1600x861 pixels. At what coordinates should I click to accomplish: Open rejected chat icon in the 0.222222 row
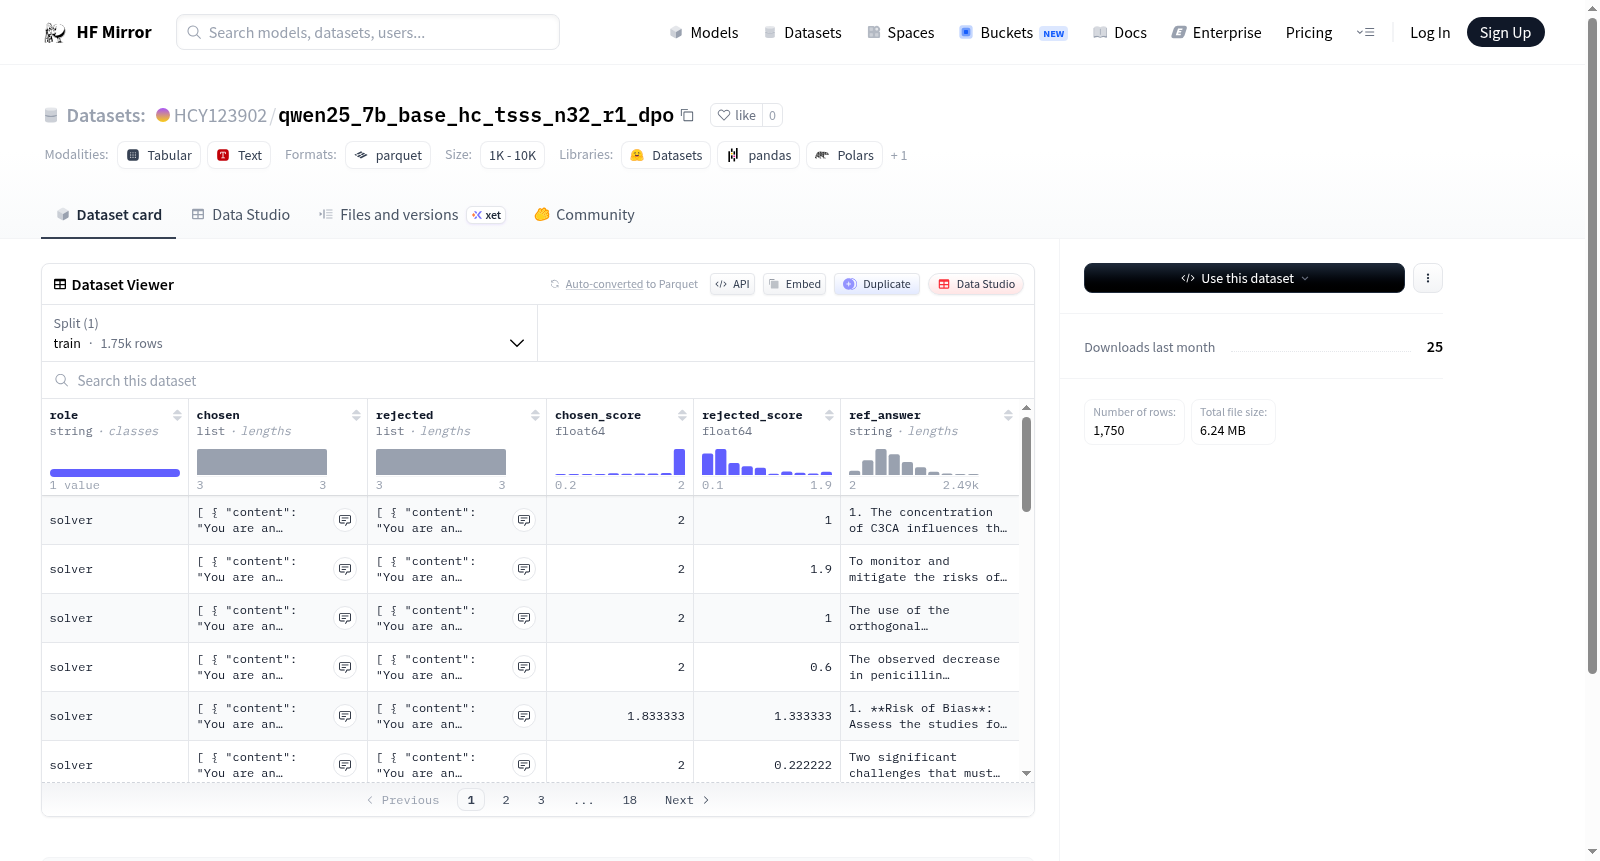[524, 765]
